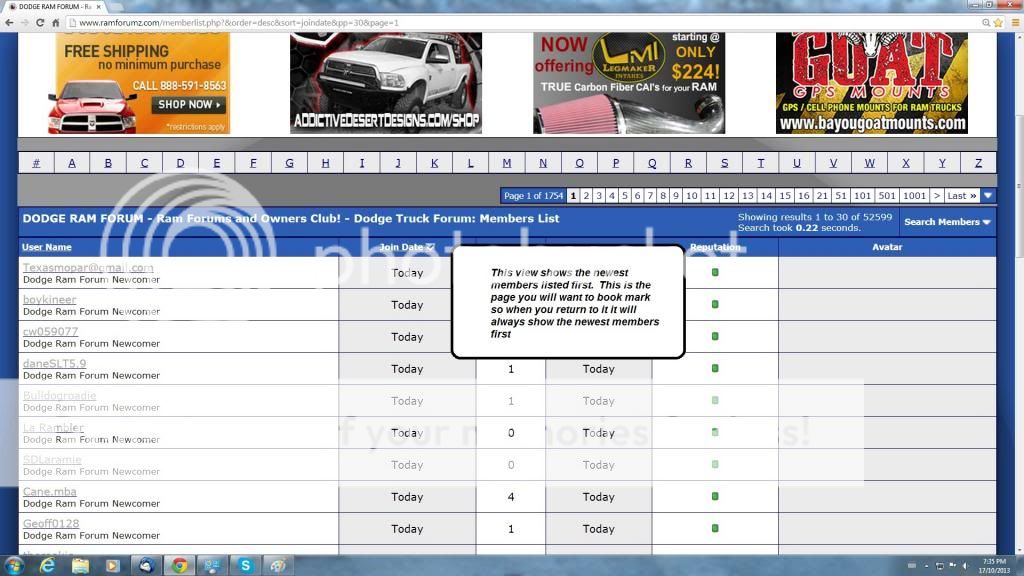Bookmark this page with the star icon
This screenshot has width=1024, height=576.
[x=998, y=22]
